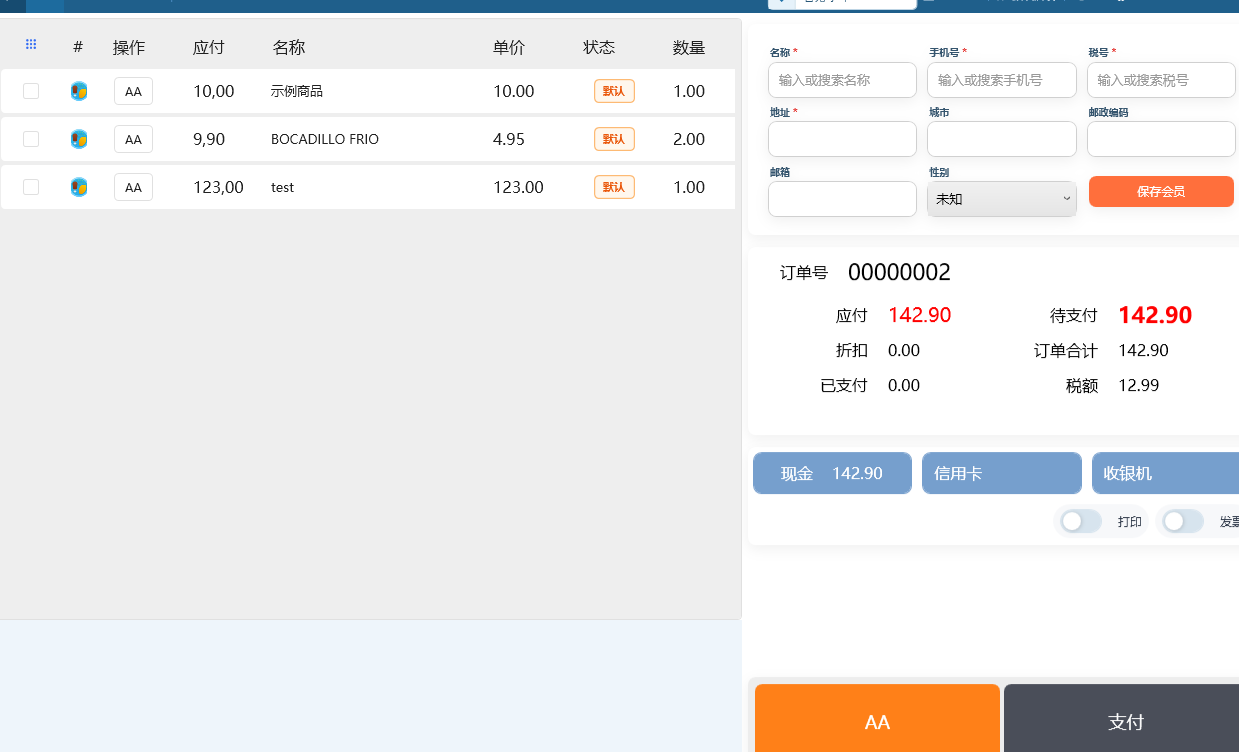
Task: Focus the 税号 tax number field
Action: [x=1161, y=80]
